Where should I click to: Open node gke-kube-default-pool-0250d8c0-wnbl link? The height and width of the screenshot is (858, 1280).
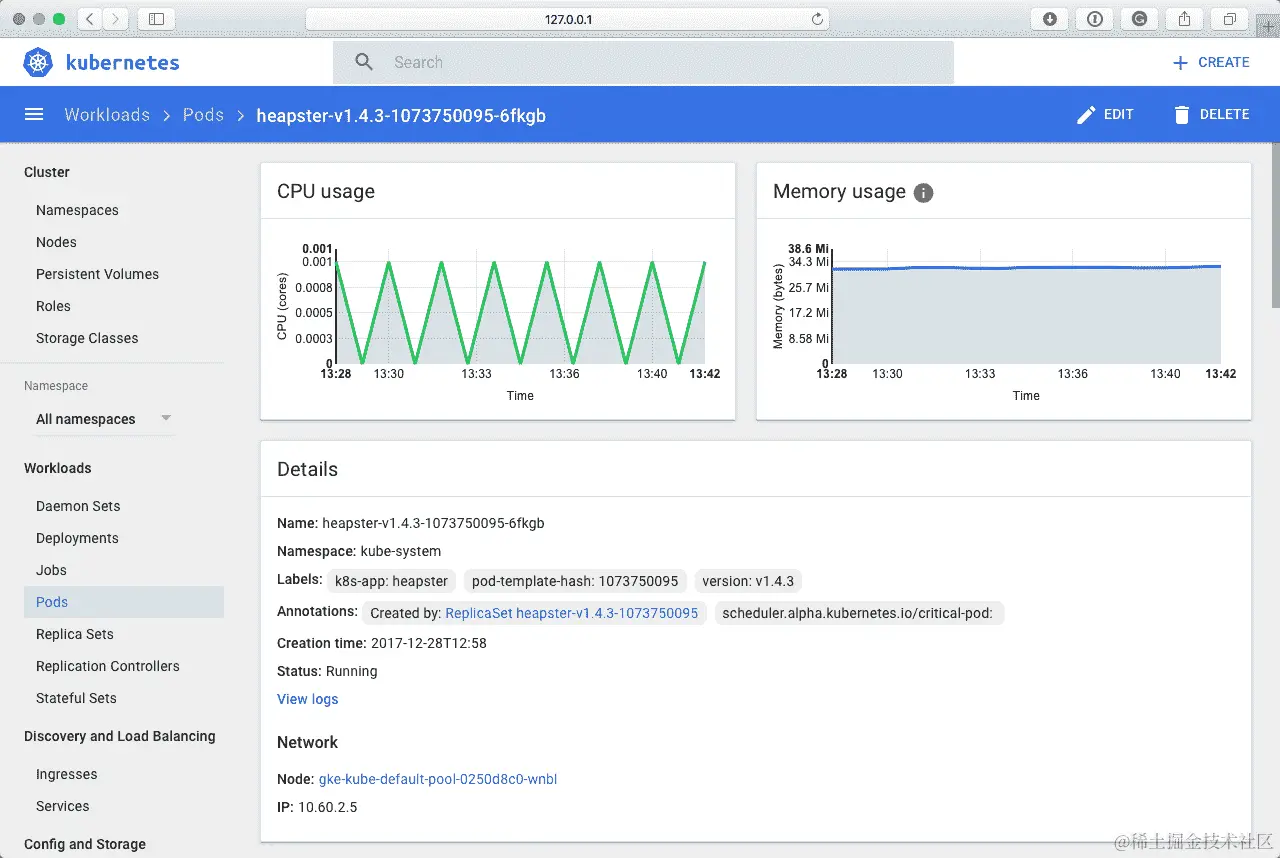(437, 779)
